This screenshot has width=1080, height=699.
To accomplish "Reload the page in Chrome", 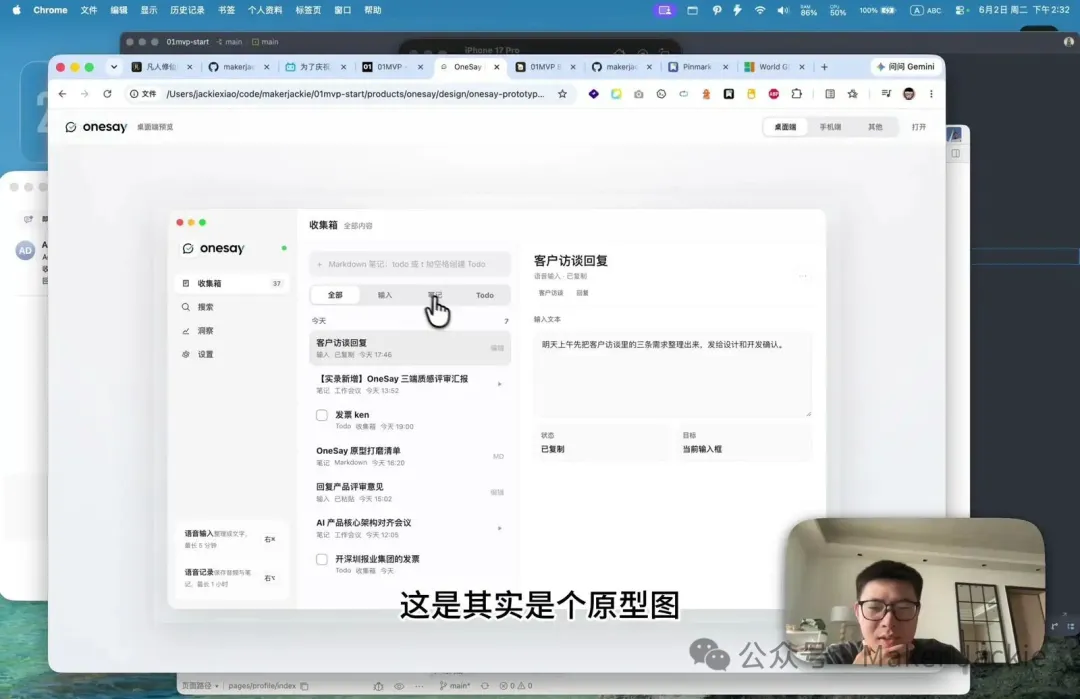I will pyautogui.click(x=107, y=94).
